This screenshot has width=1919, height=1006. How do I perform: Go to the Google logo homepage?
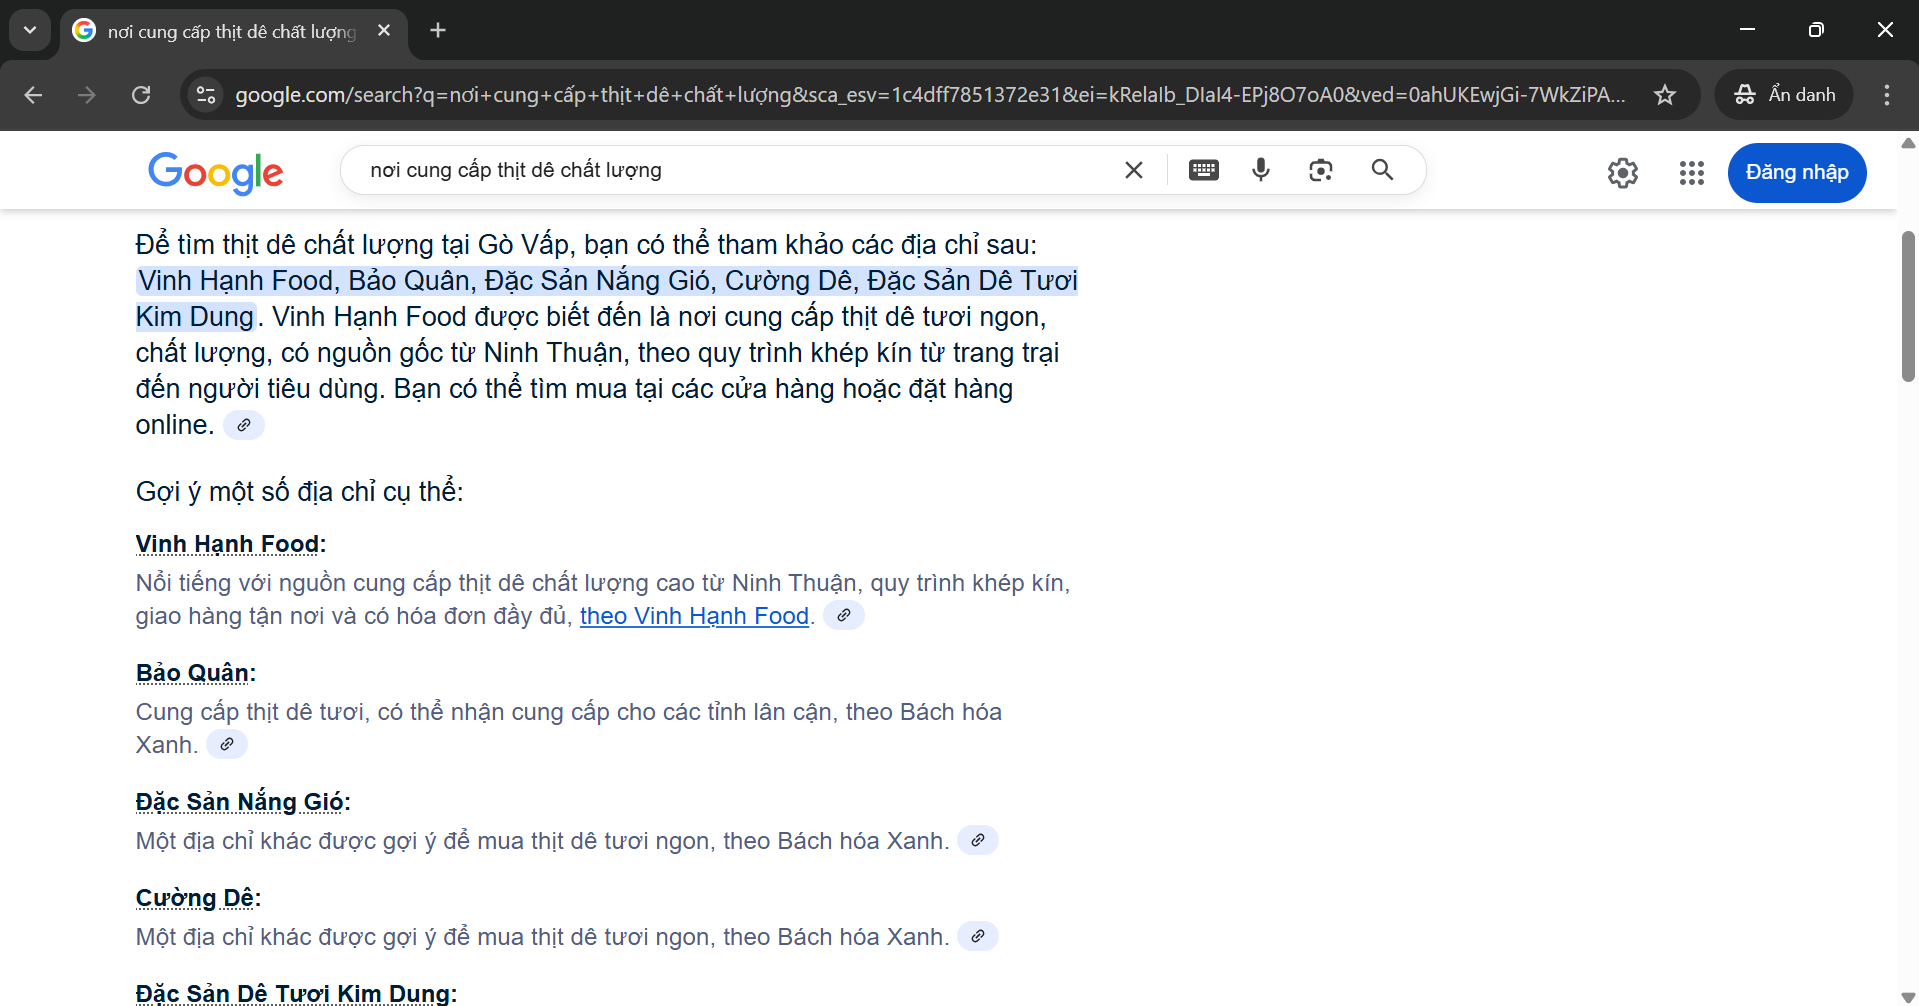pos(216,173)
